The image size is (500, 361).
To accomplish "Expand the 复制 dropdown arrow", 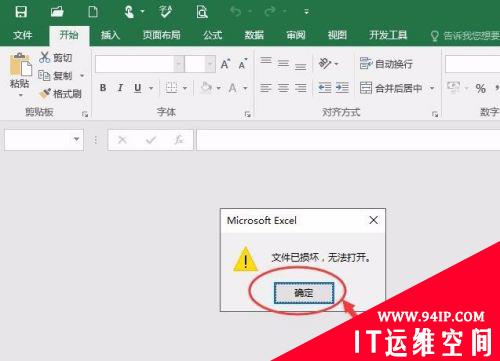I will click(x=82, y=76).
